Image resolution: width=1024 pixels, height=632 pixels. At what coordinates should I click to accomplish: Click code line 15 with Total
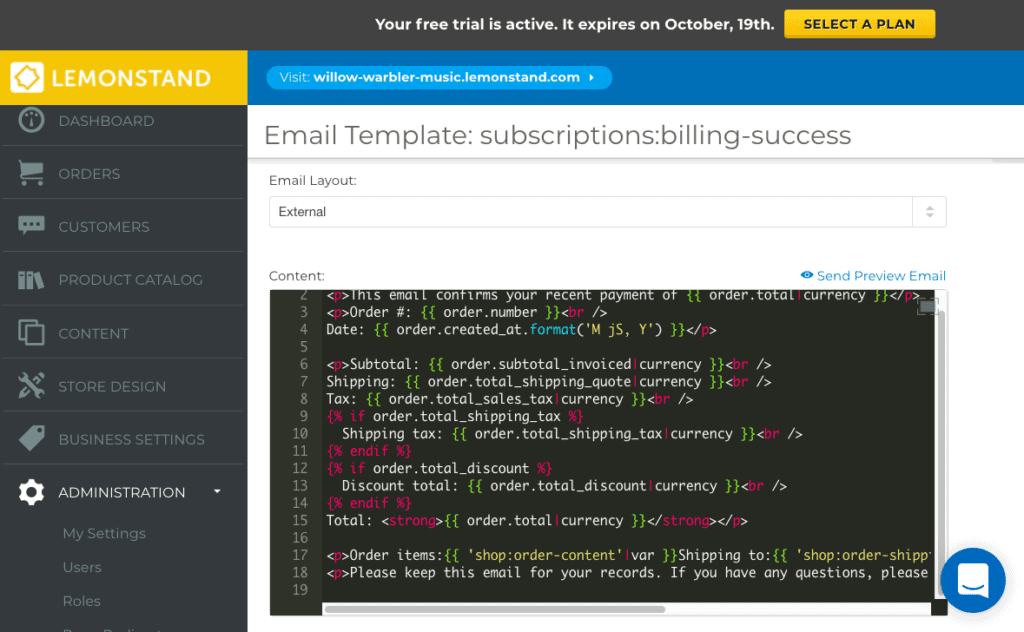point(537,520)
